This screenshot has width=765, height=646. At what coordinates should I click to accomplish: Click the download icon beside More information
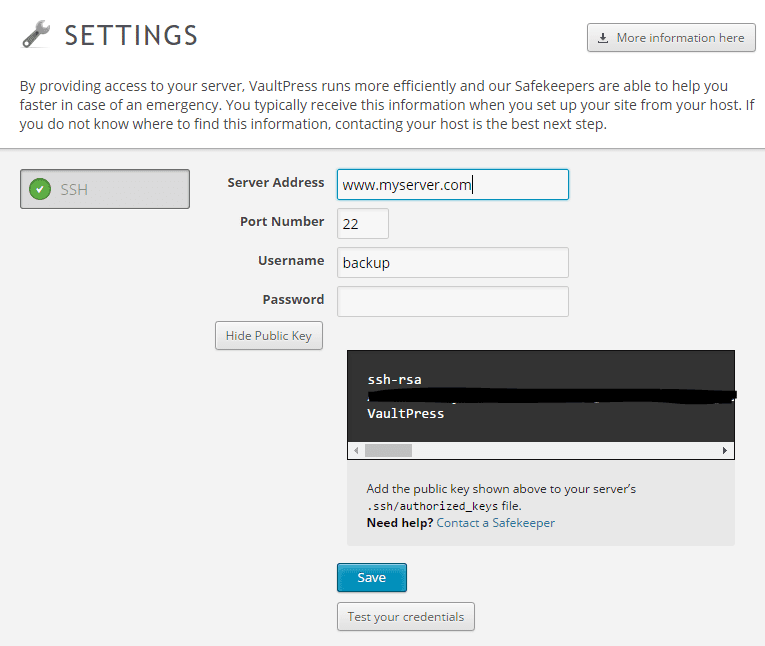click(x=603, y=38)
